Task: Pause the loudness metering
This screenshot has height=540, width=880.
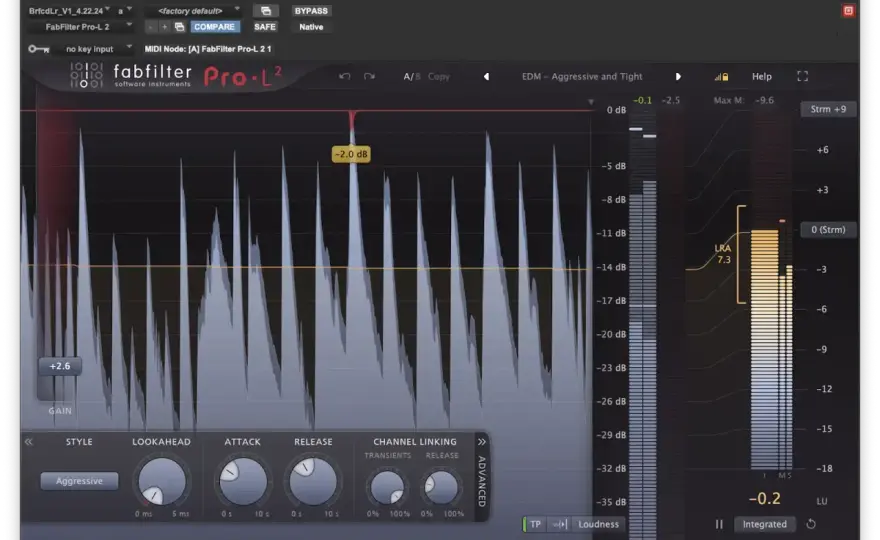Action: pyautogui.click(x=719, y=524)
